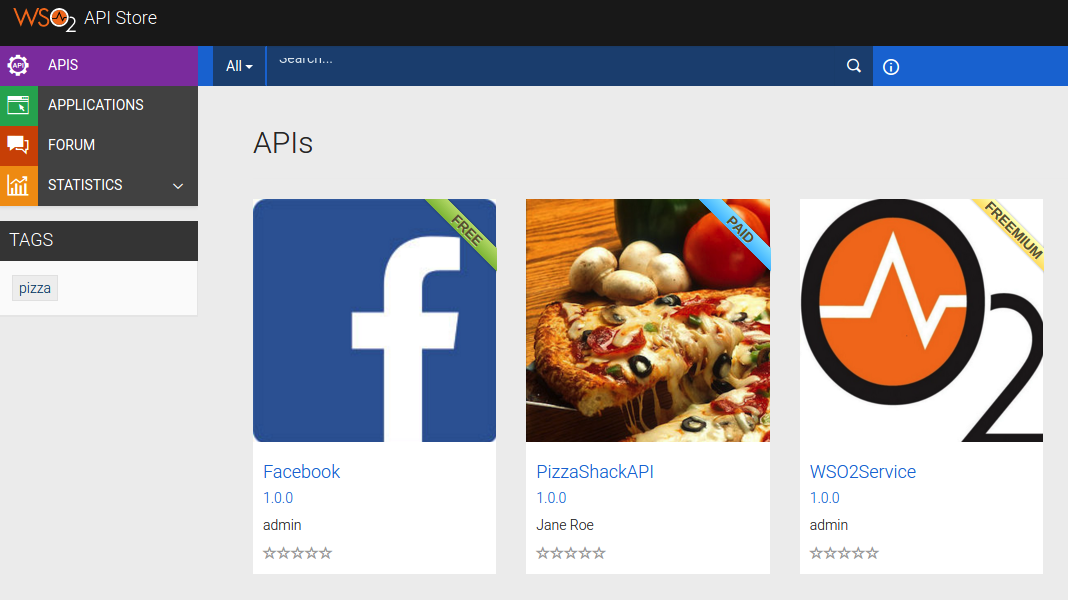Give WSO2Service a five-star rating

872,552
